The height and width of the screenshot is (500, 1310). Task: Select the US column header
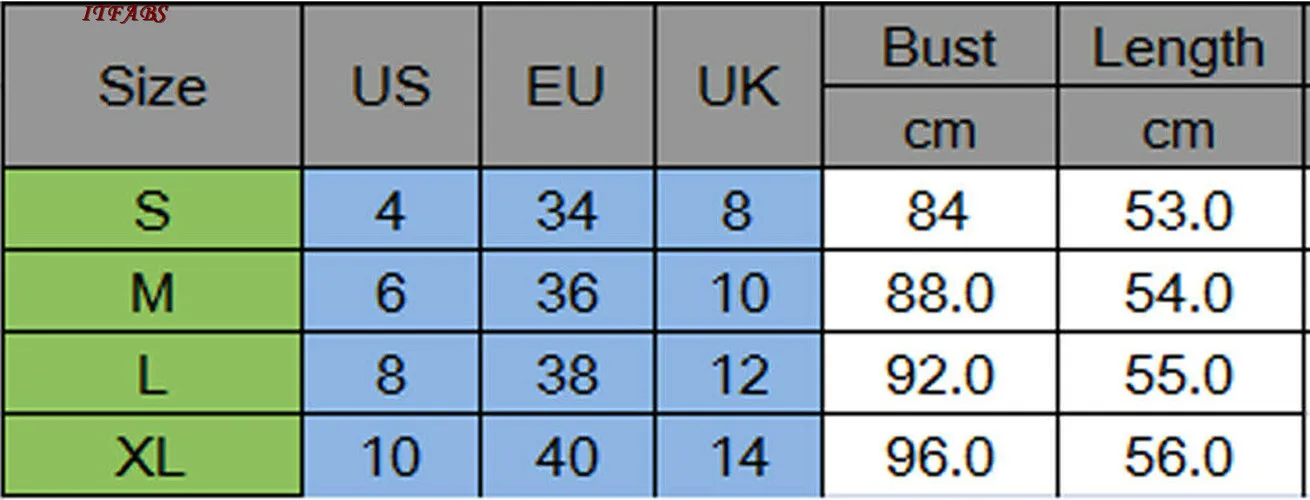[391, 86]
